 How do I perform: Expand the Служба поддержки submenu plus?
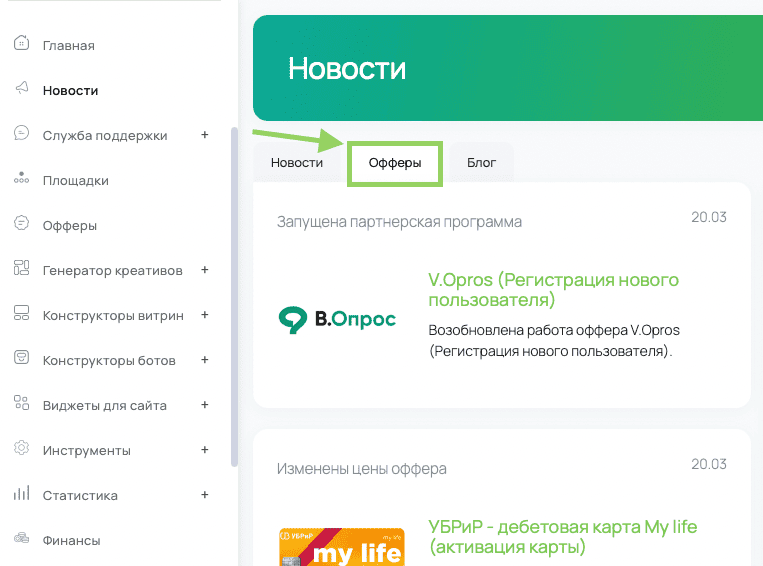(205, 135)
